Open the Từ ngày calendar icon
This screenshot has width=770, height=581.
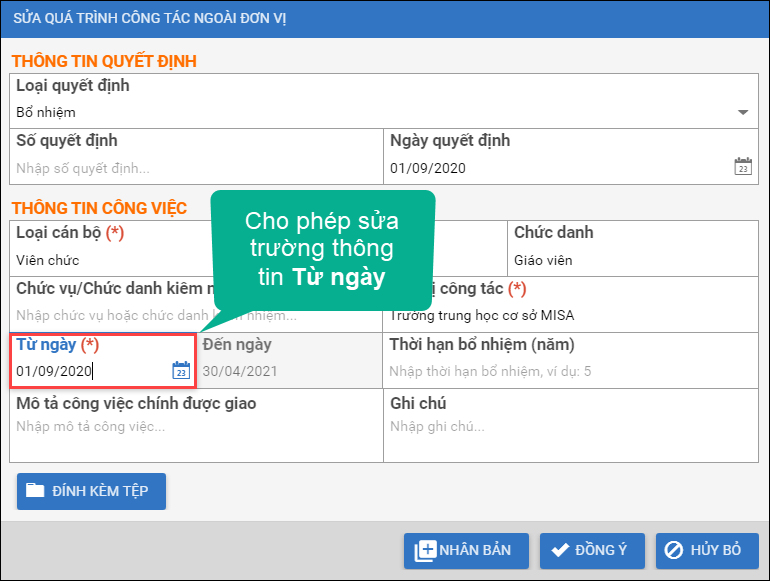click(x=181, y=371)
